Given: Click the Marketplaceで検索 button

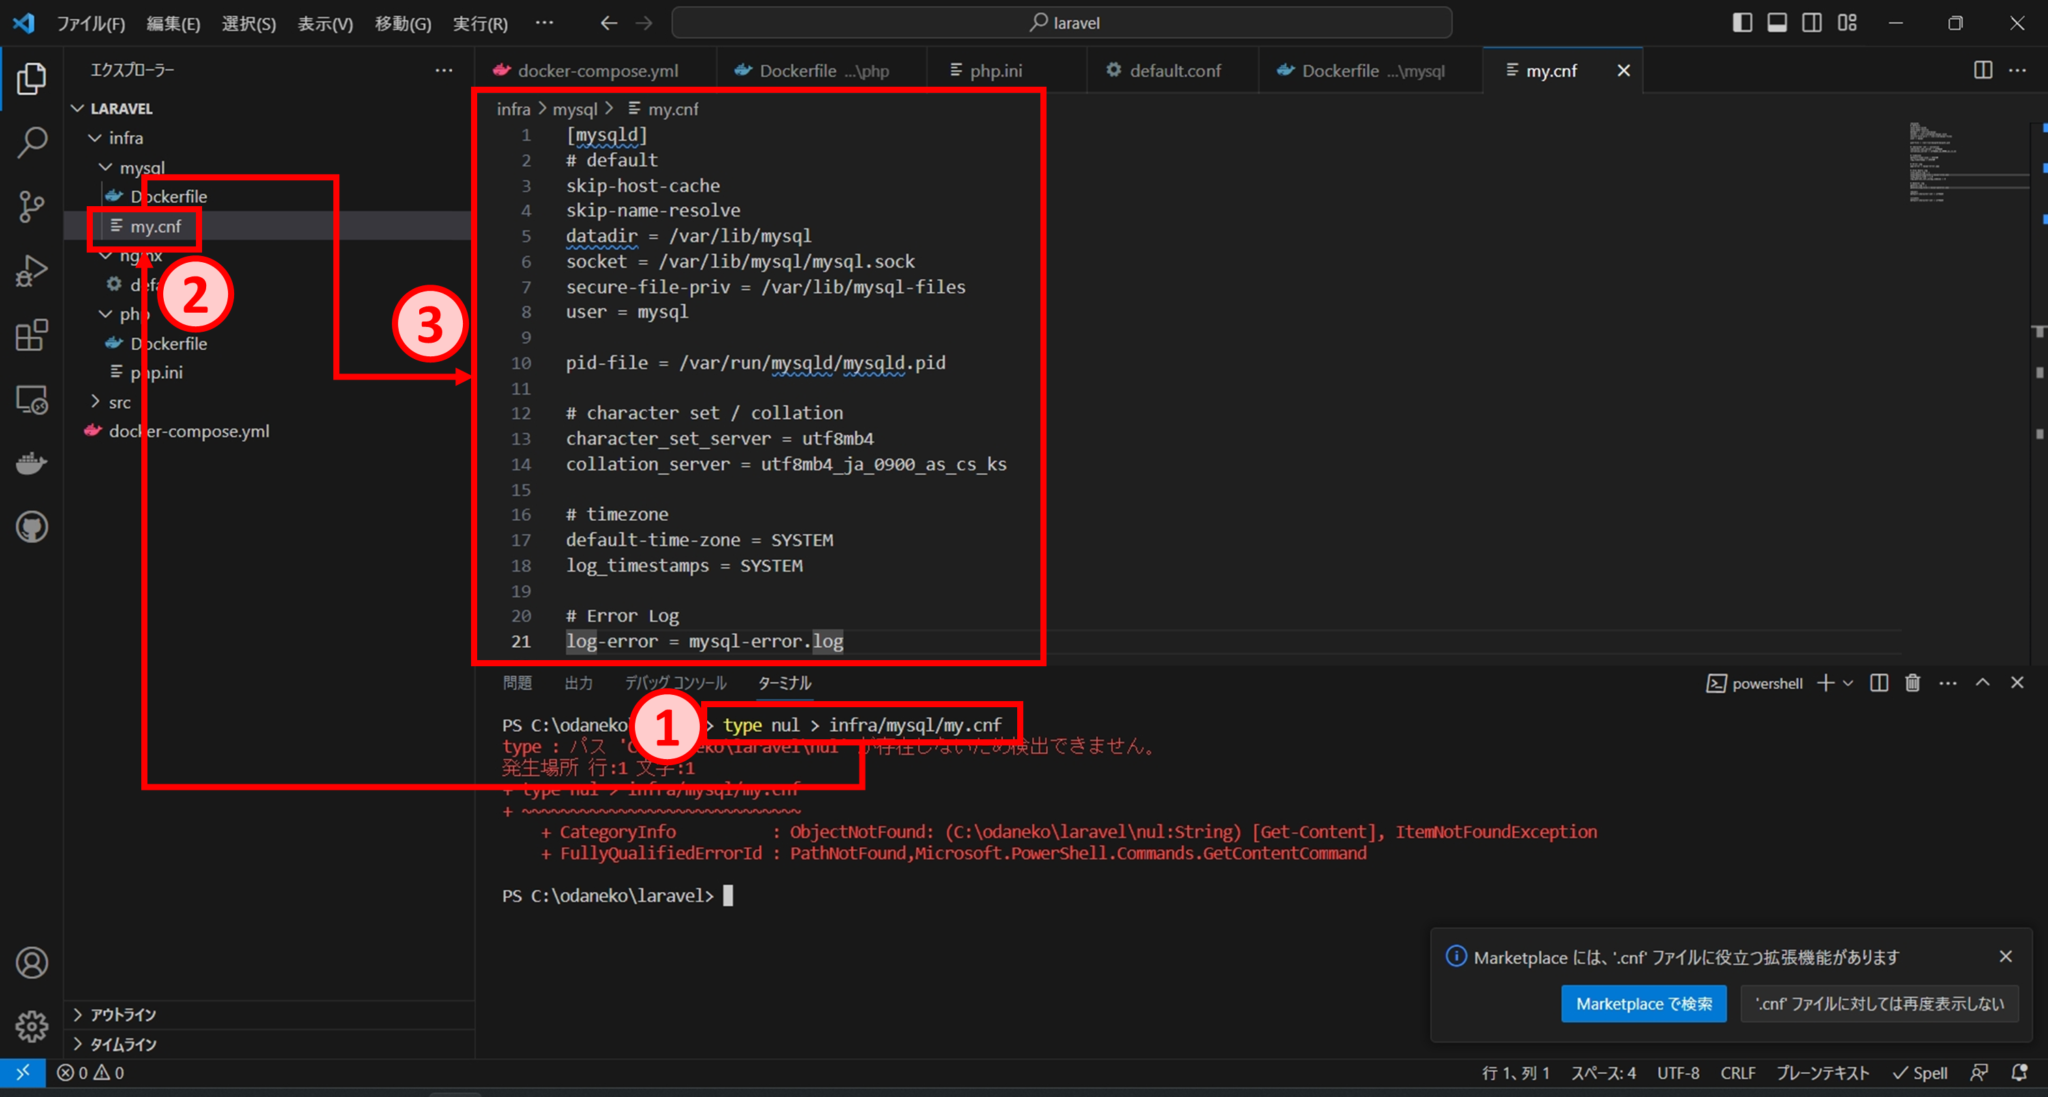Looking at the screenshot, I should [1643, 1003].
